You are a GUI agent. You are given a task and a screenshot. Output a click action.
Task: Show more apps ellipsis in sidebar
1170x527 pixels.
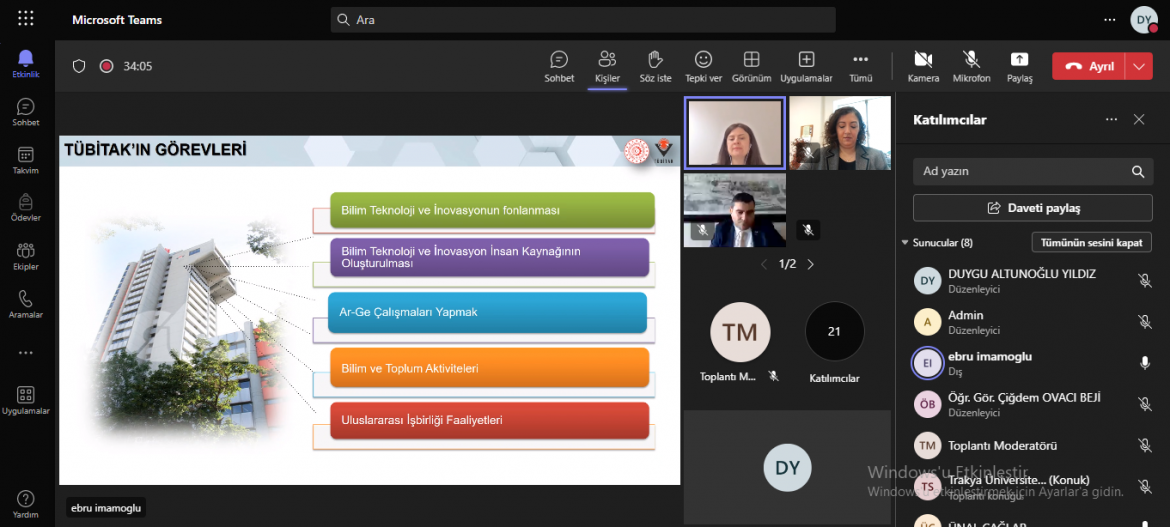(26, 352)
